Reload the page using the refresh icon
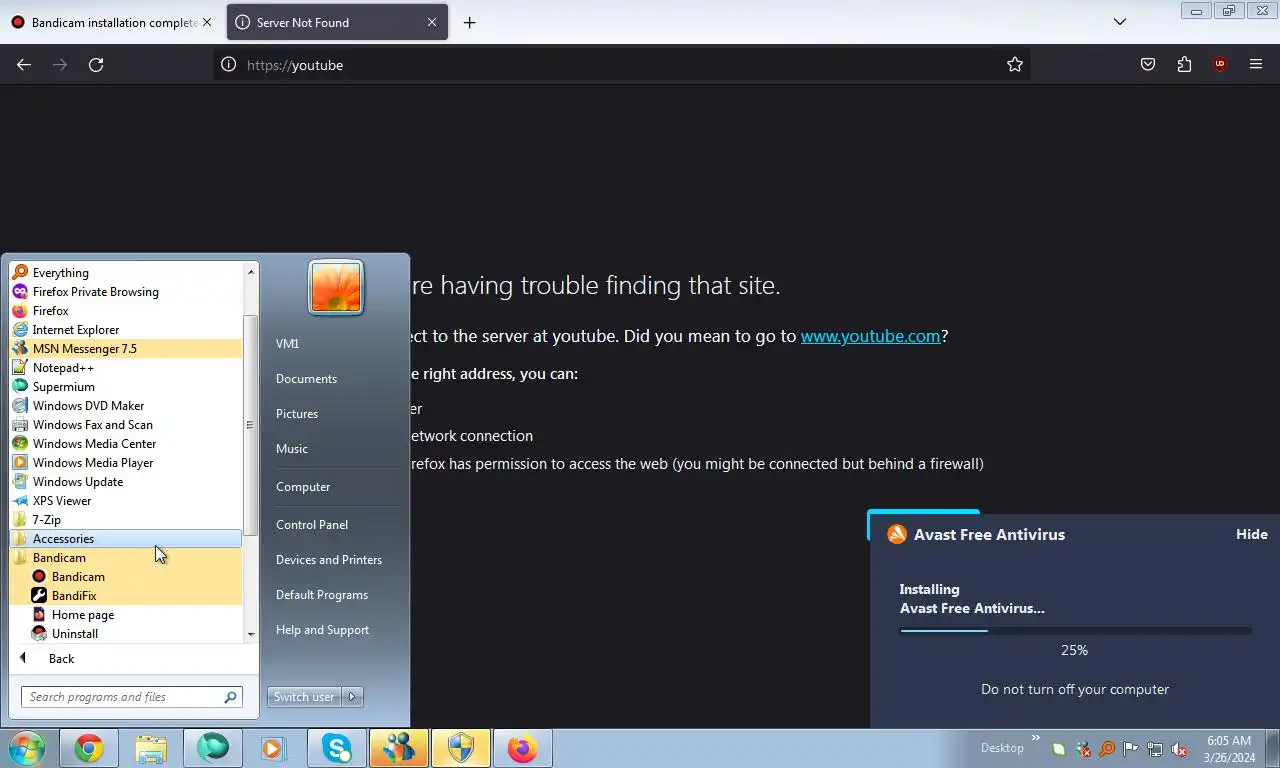The image size is (1280, 768). pyautogui.click(x=96, y=65)
